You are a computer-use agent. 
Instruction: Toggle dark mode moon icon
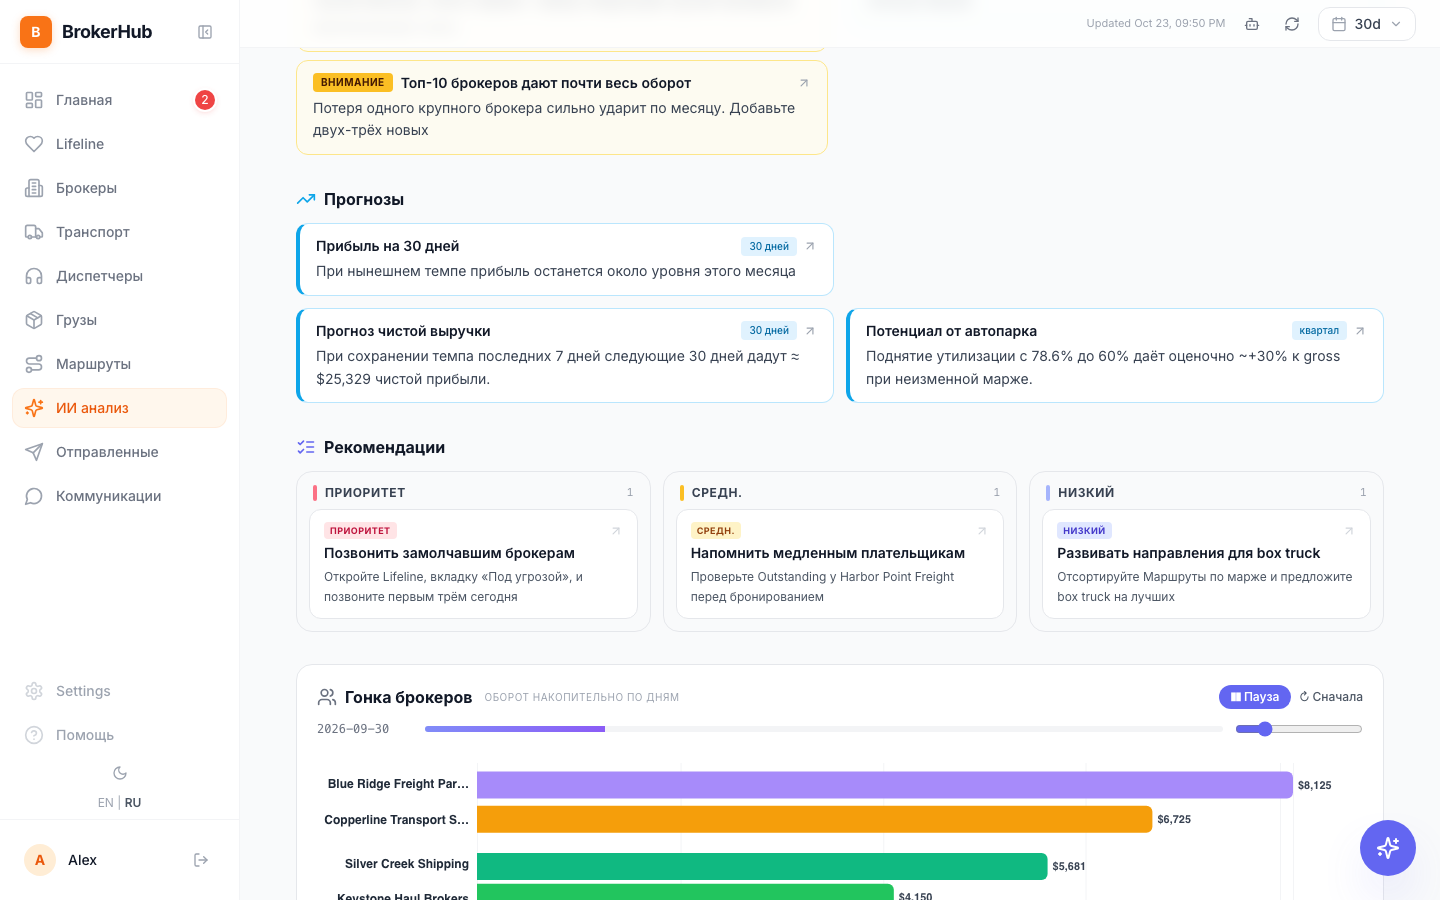[120, 773]
